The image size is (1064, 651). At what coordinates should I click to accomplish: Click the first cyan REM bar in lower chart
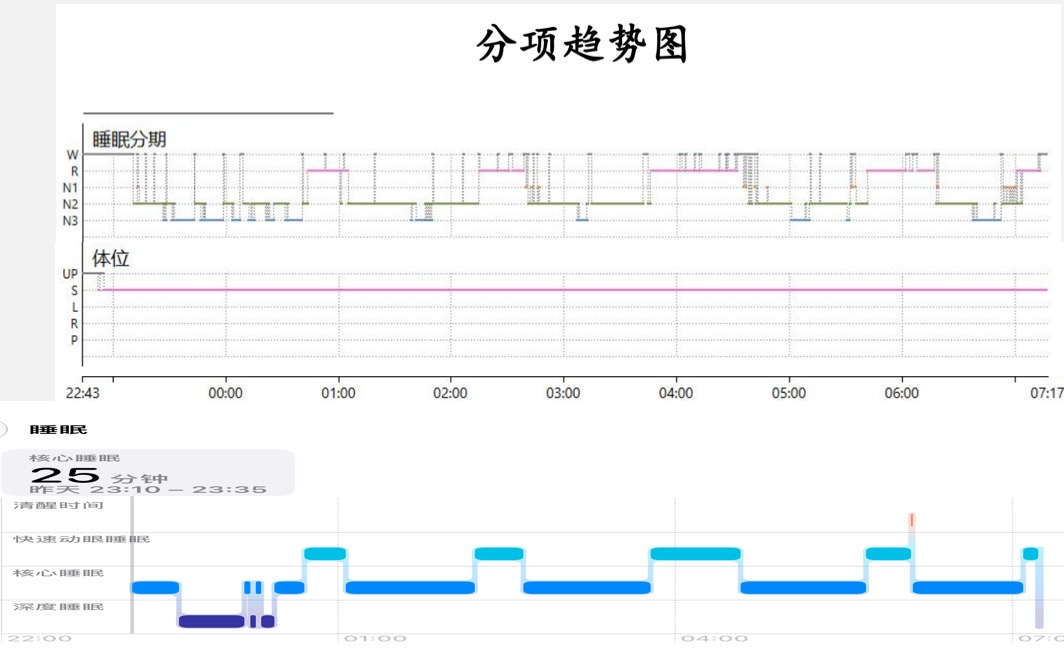325,554
